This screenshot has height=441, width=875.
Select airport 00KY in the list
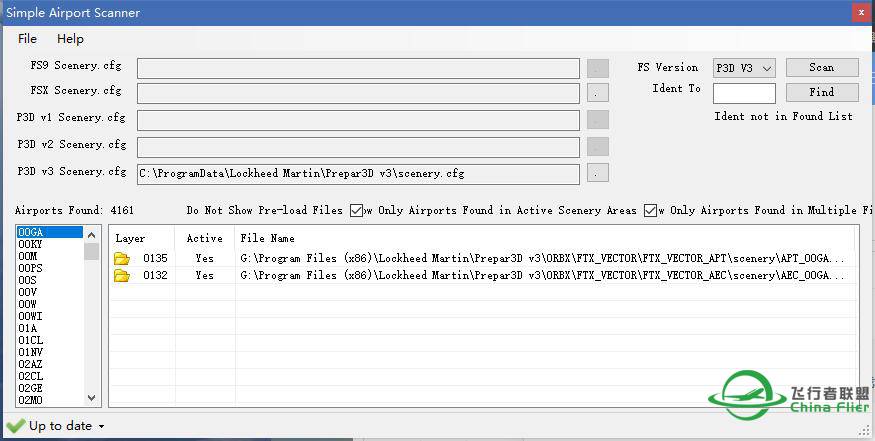pos(50,245)
